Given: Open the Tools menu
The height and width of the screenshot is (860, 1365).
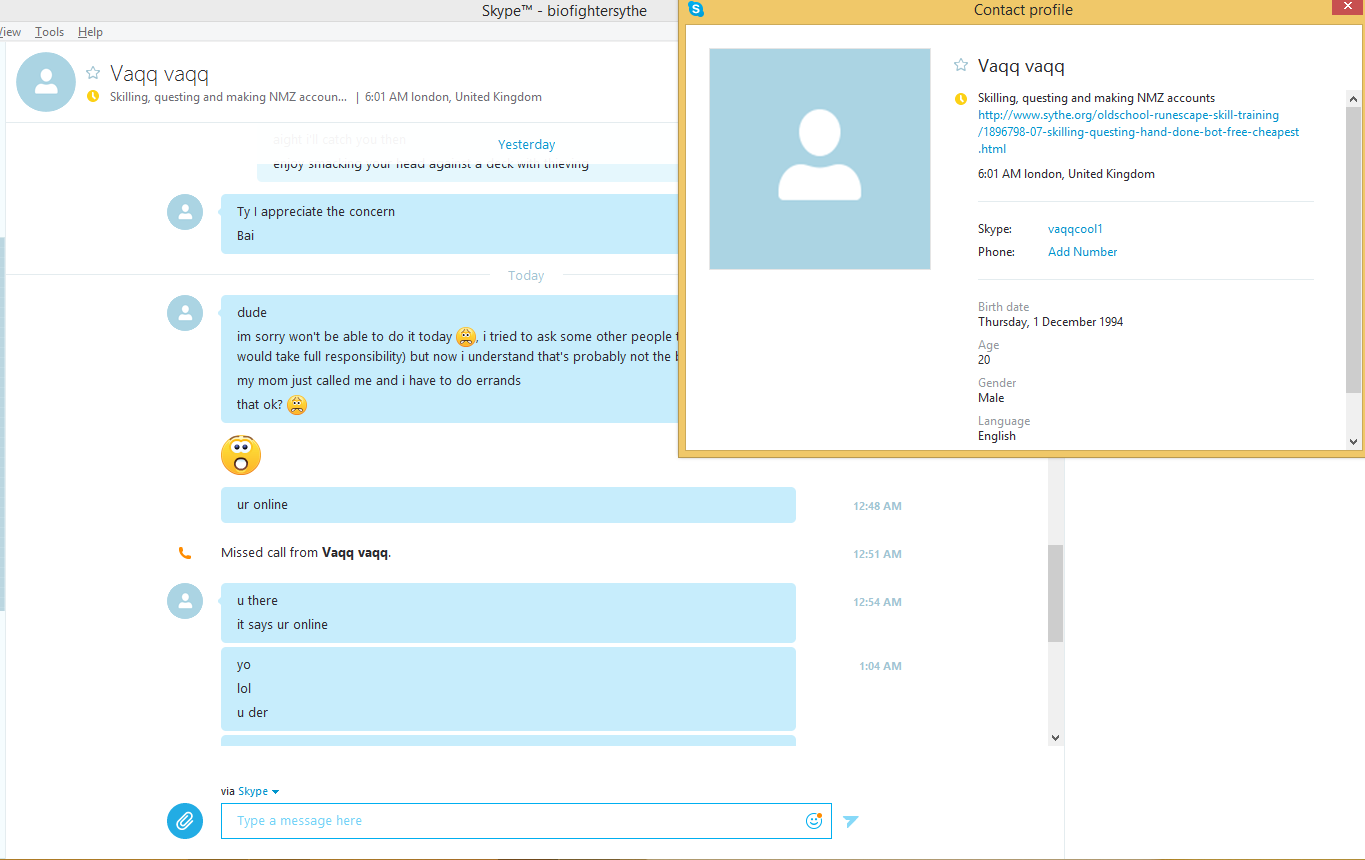Looking at the screenshot, I should 49,32.
